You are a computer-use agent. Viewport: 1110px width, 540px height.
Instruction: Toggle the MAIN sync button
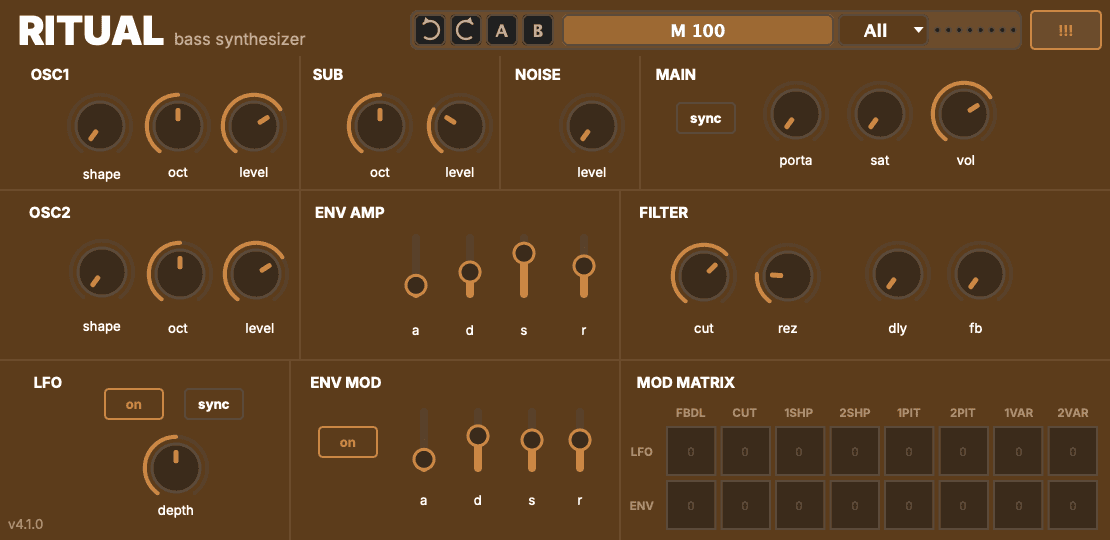coord(706,118)
